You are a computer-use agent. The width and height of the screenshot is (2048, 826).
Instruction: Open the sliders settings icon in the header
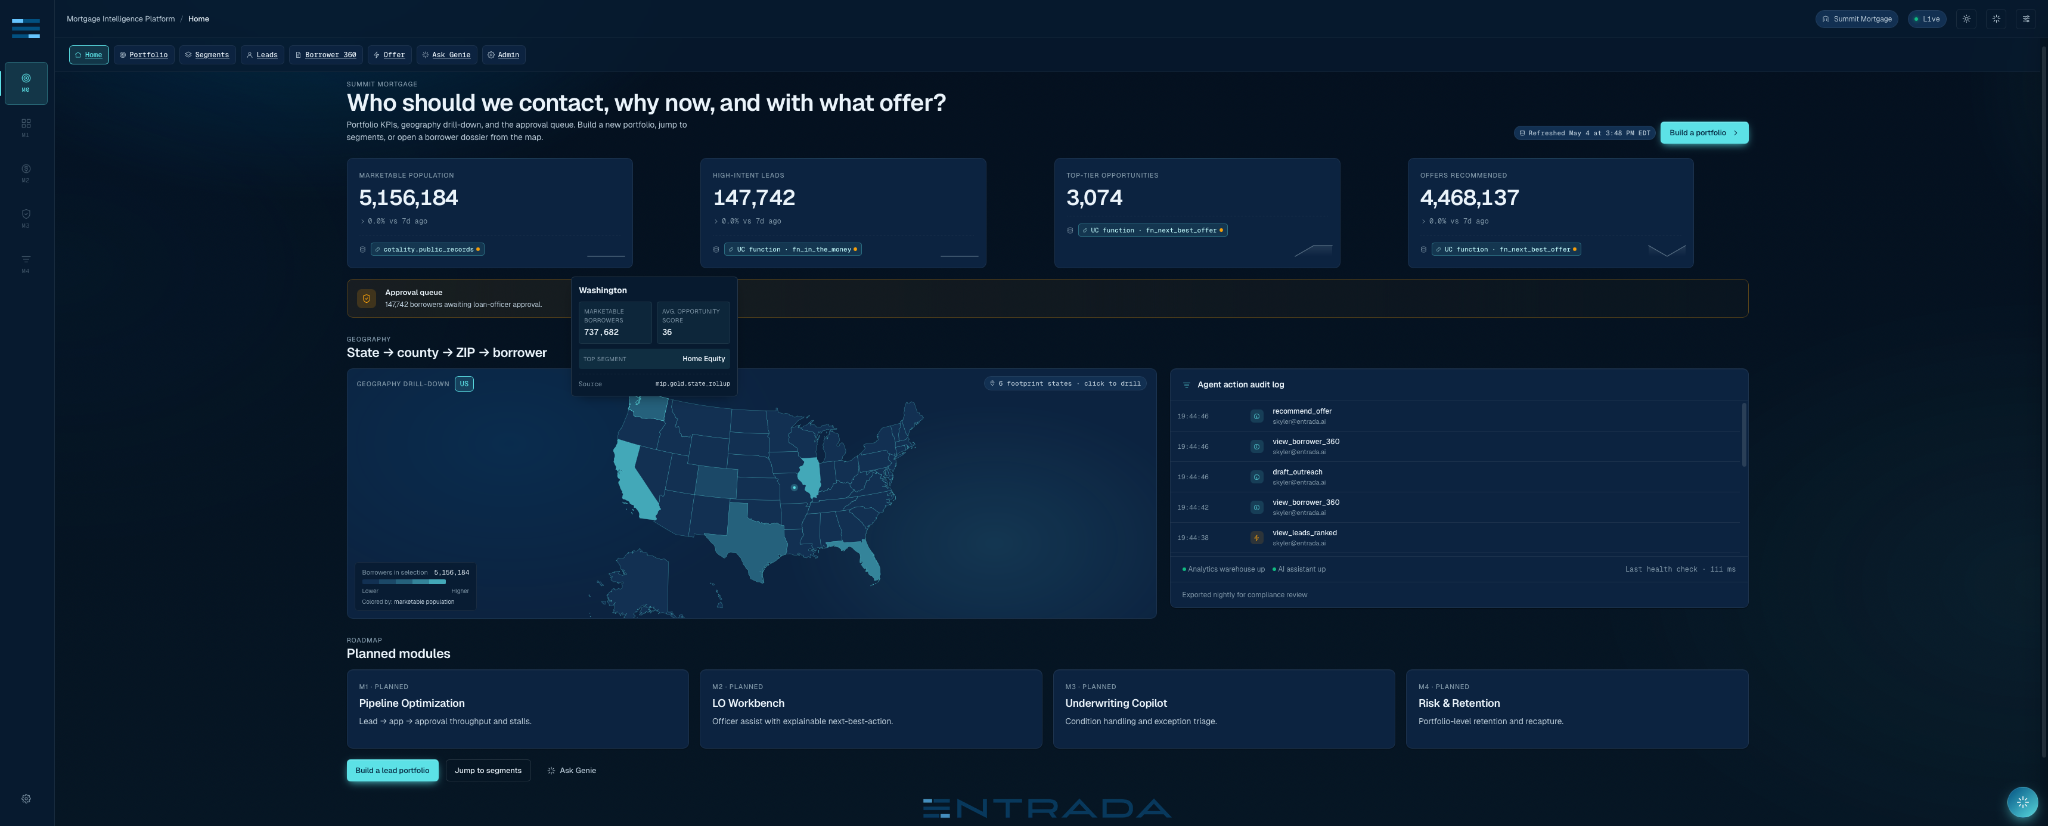click(x=2026, y=19)
